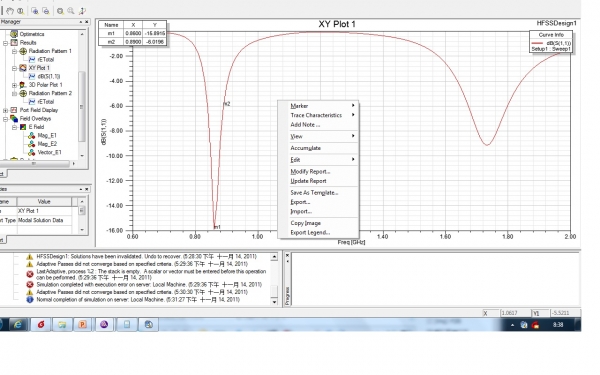Viewport: 600px width, 375px height.
Task: Click the message log scrollbar down arrow
Action: (274, 302)
